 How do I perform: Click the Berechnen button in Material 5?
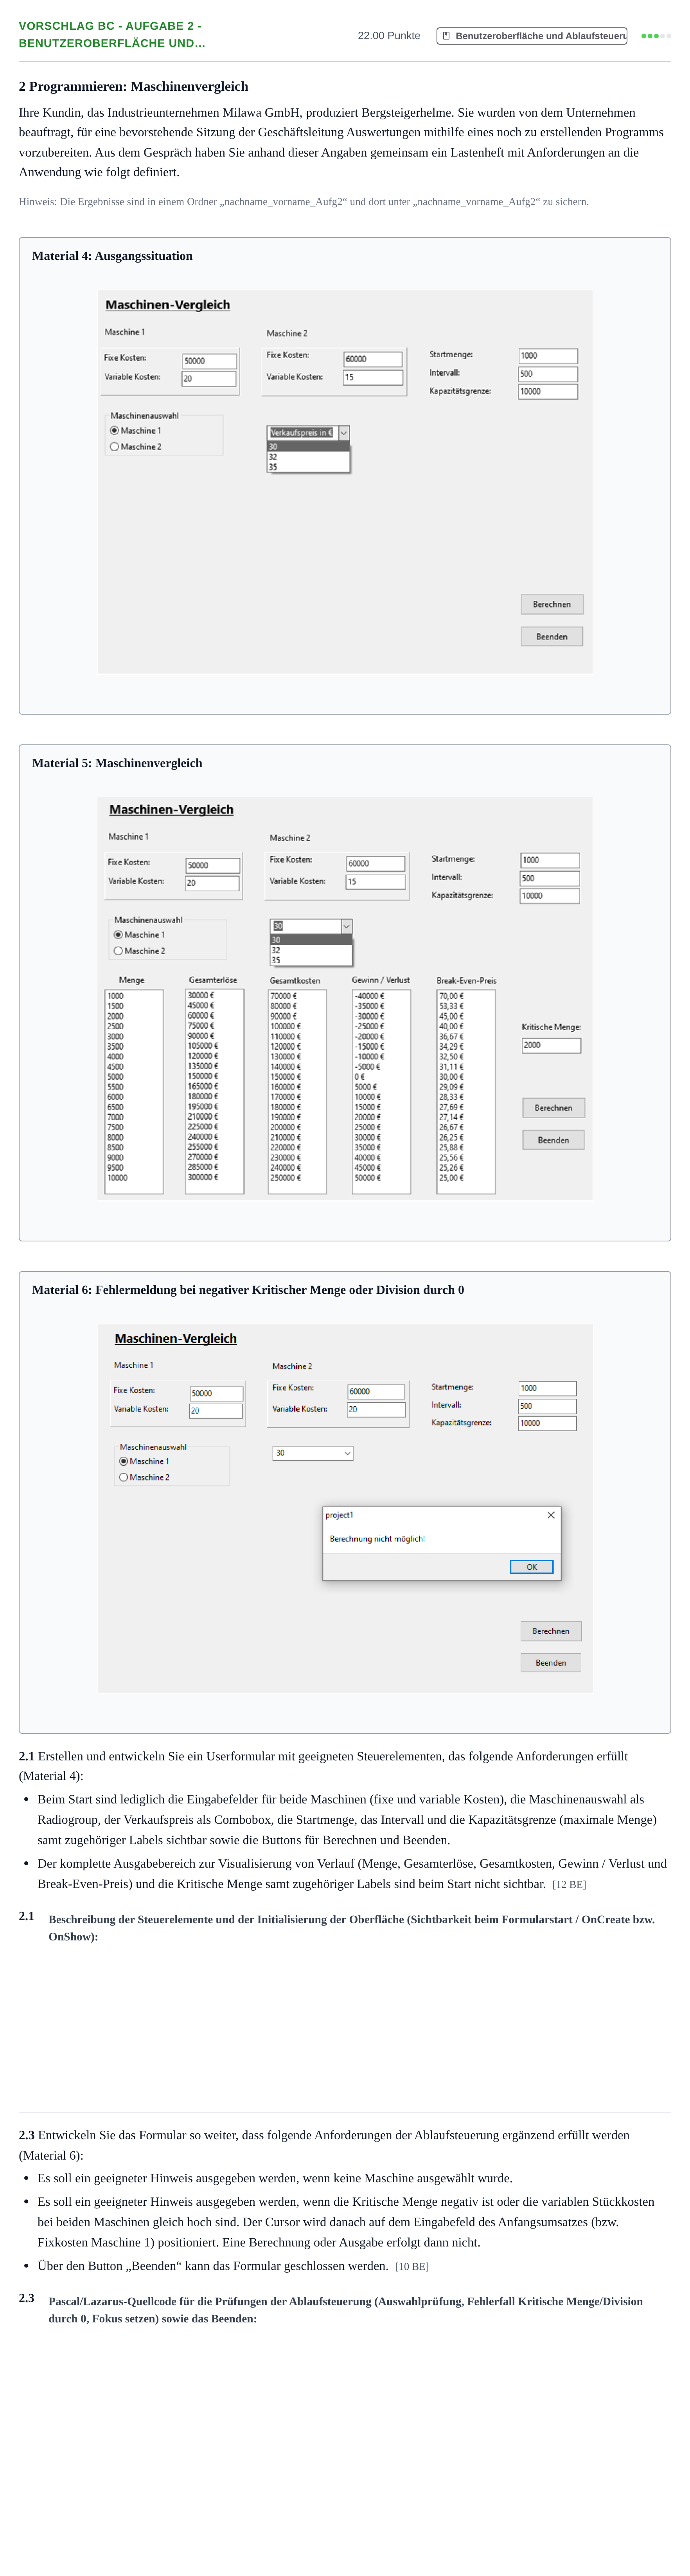point(553,1108)
